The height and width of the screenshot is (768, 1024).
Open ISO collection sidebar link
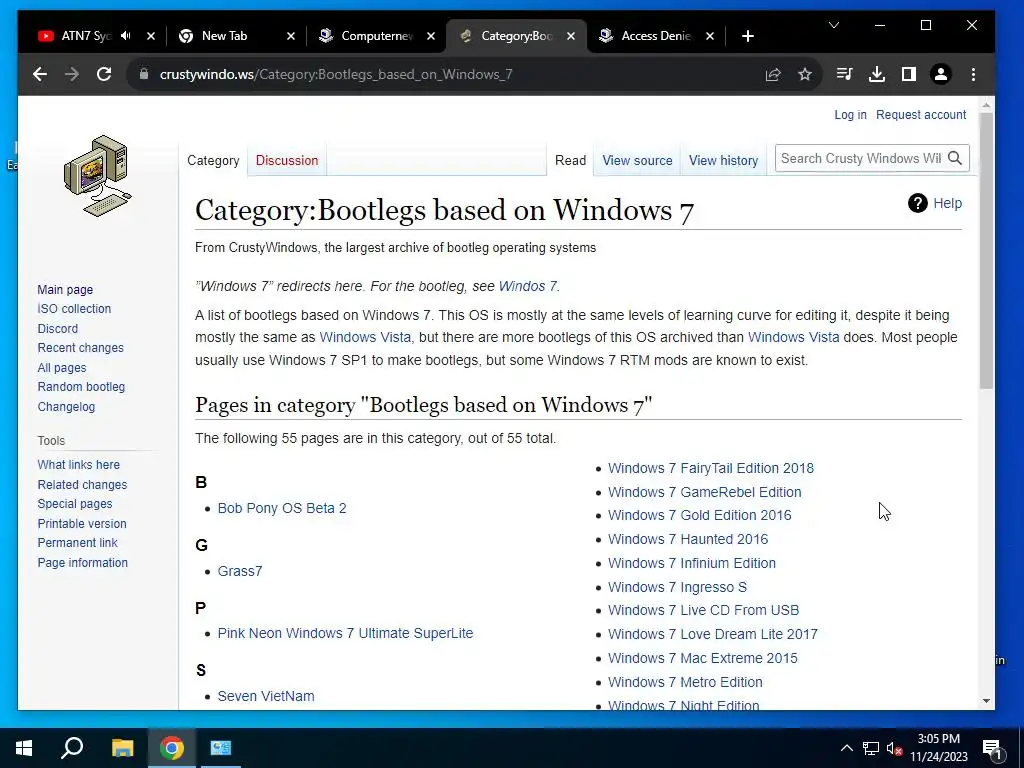point(74,309)
